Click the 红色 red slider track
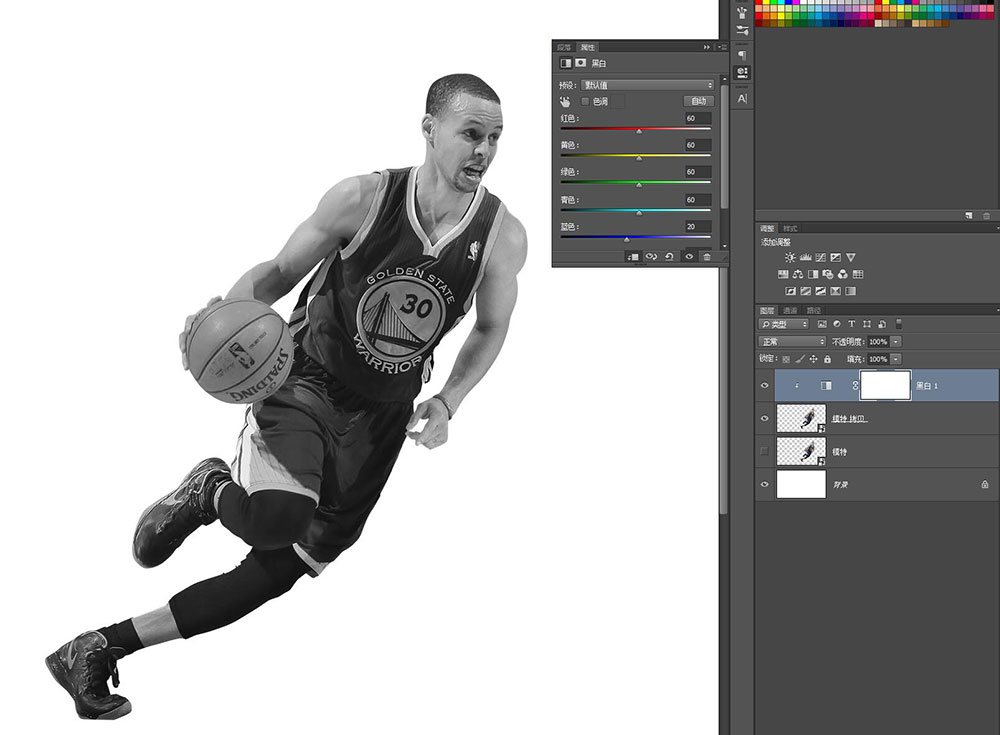The image size is (1000, 735). (x=636, y=130)
